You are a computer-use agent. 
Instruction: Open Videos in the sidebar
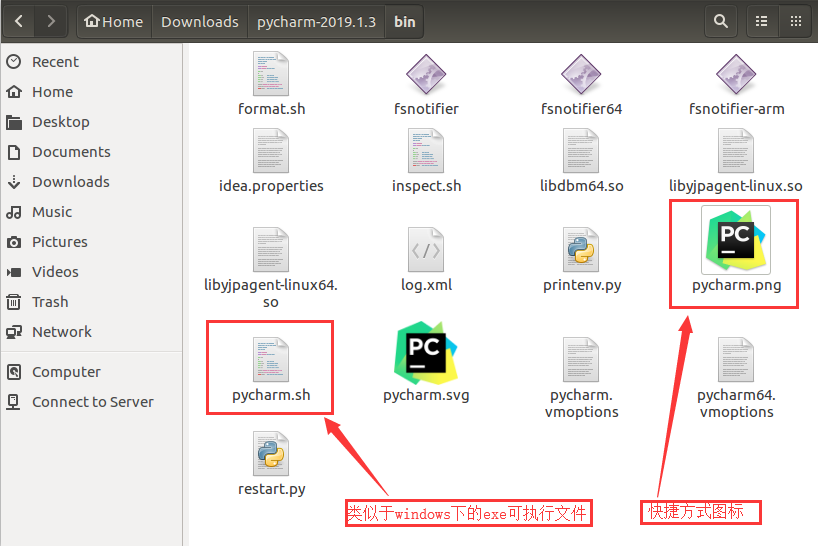[91, 272]
